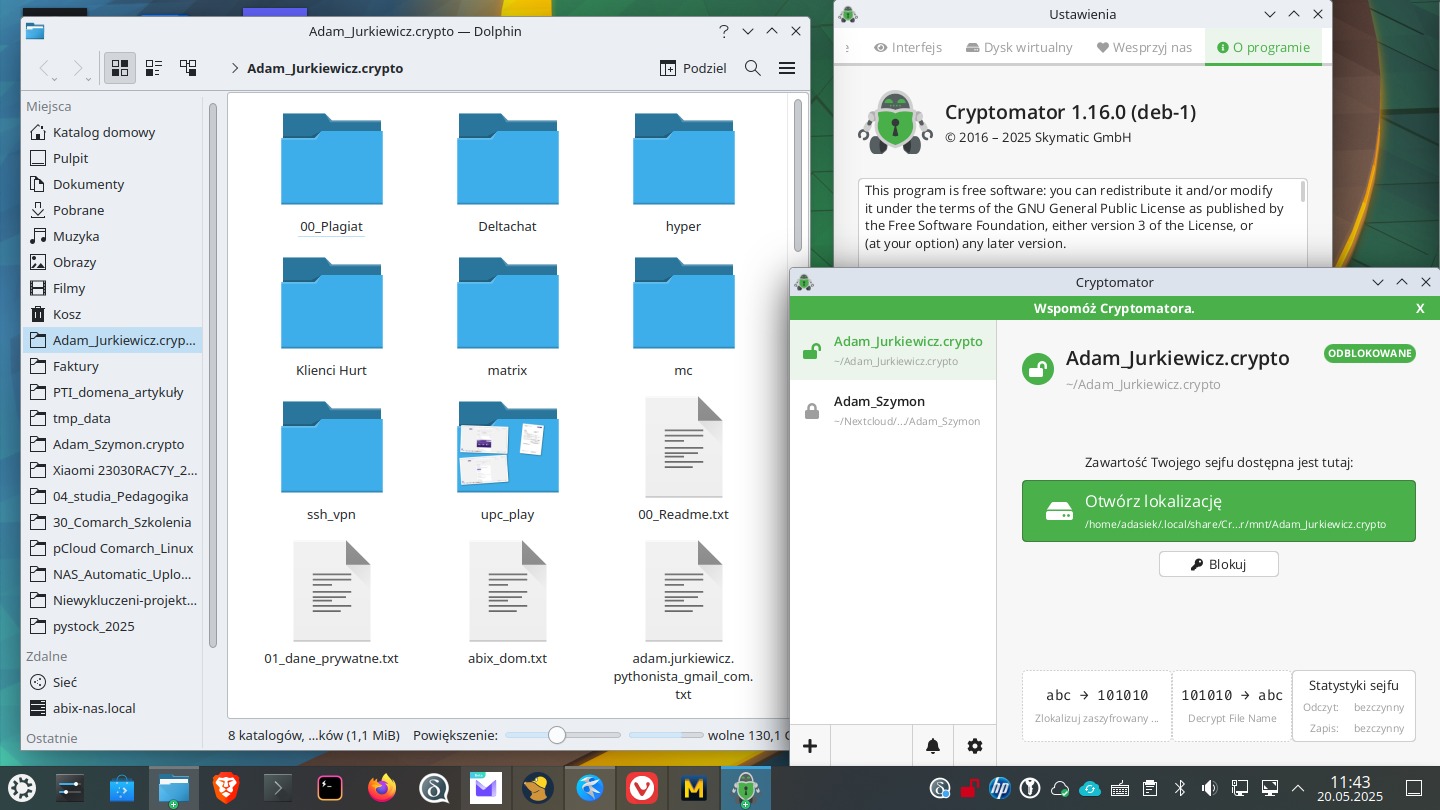
Task: Open the volume tray icon
Action: (1209, 788)
